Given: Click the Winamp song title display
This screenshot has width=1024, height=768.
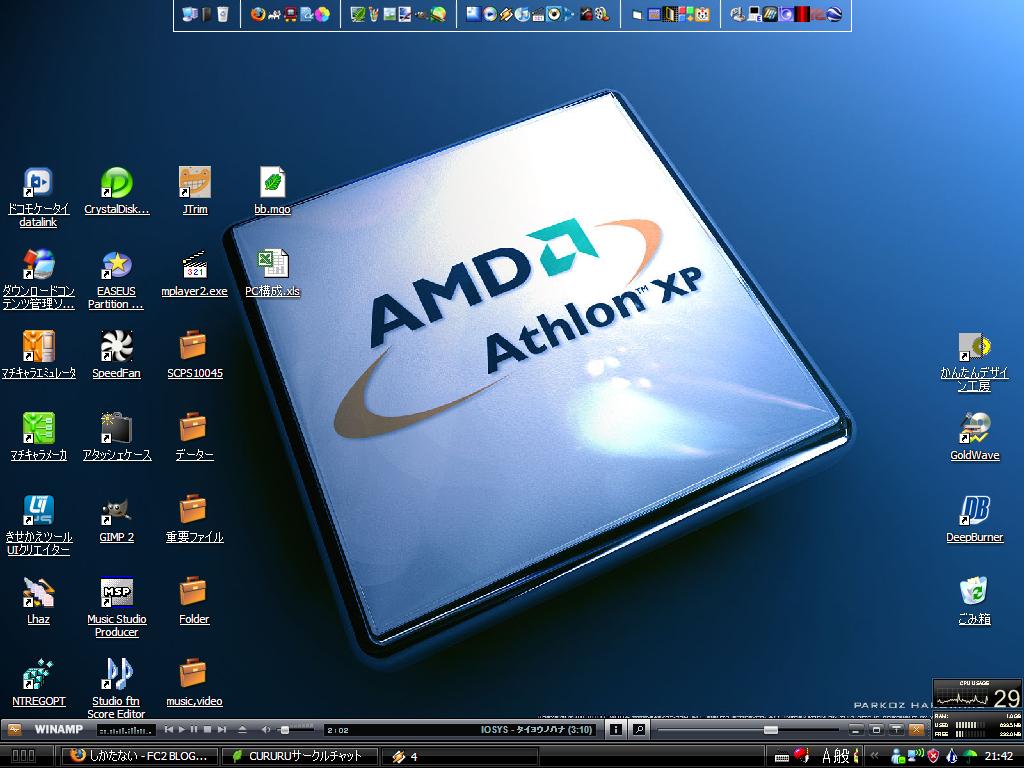Looking at the screenshot, I should (536, 729).
